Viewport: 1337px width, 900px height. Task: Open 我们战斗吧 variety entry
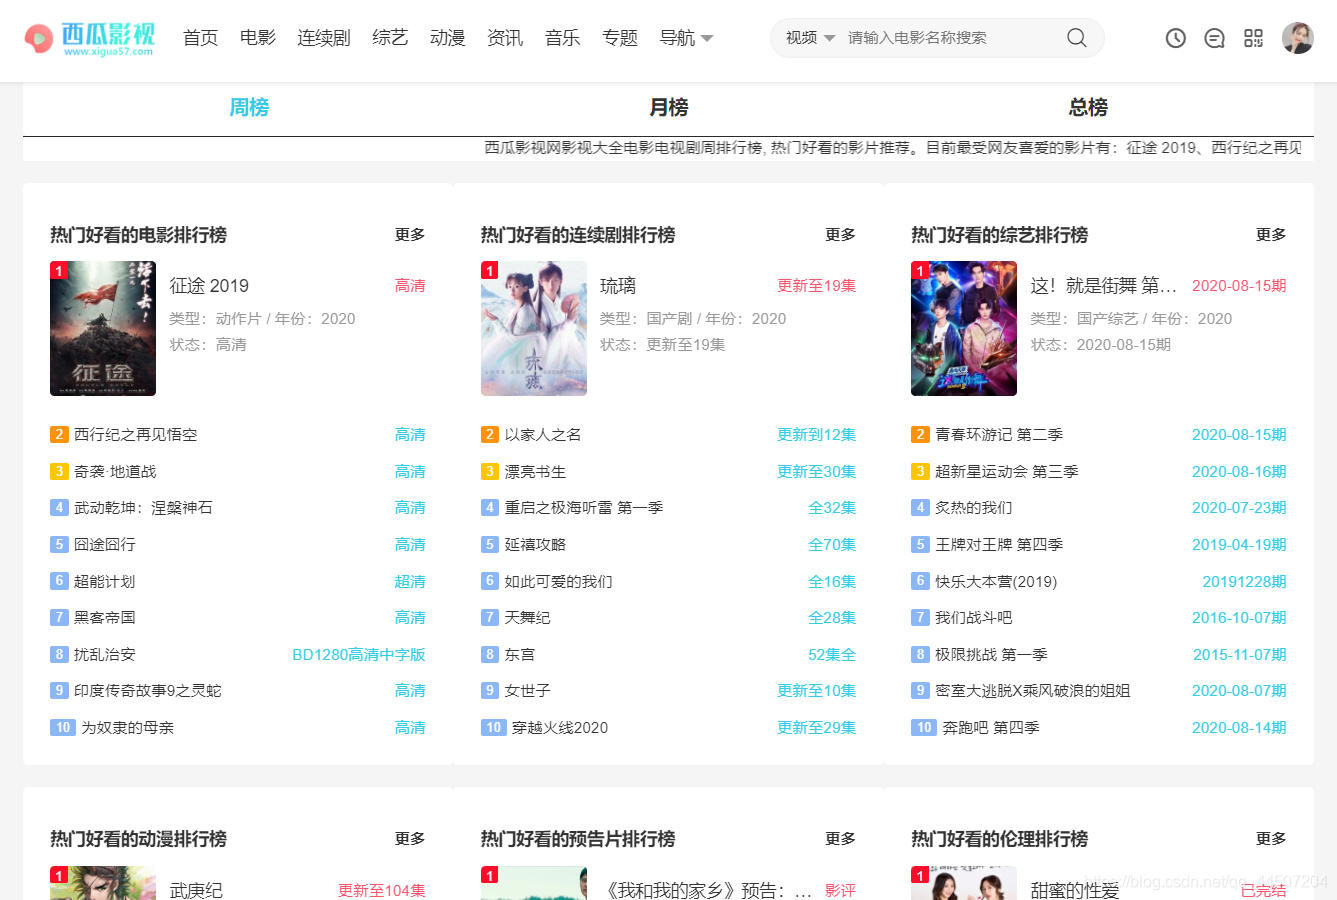(x=973, y=617)
